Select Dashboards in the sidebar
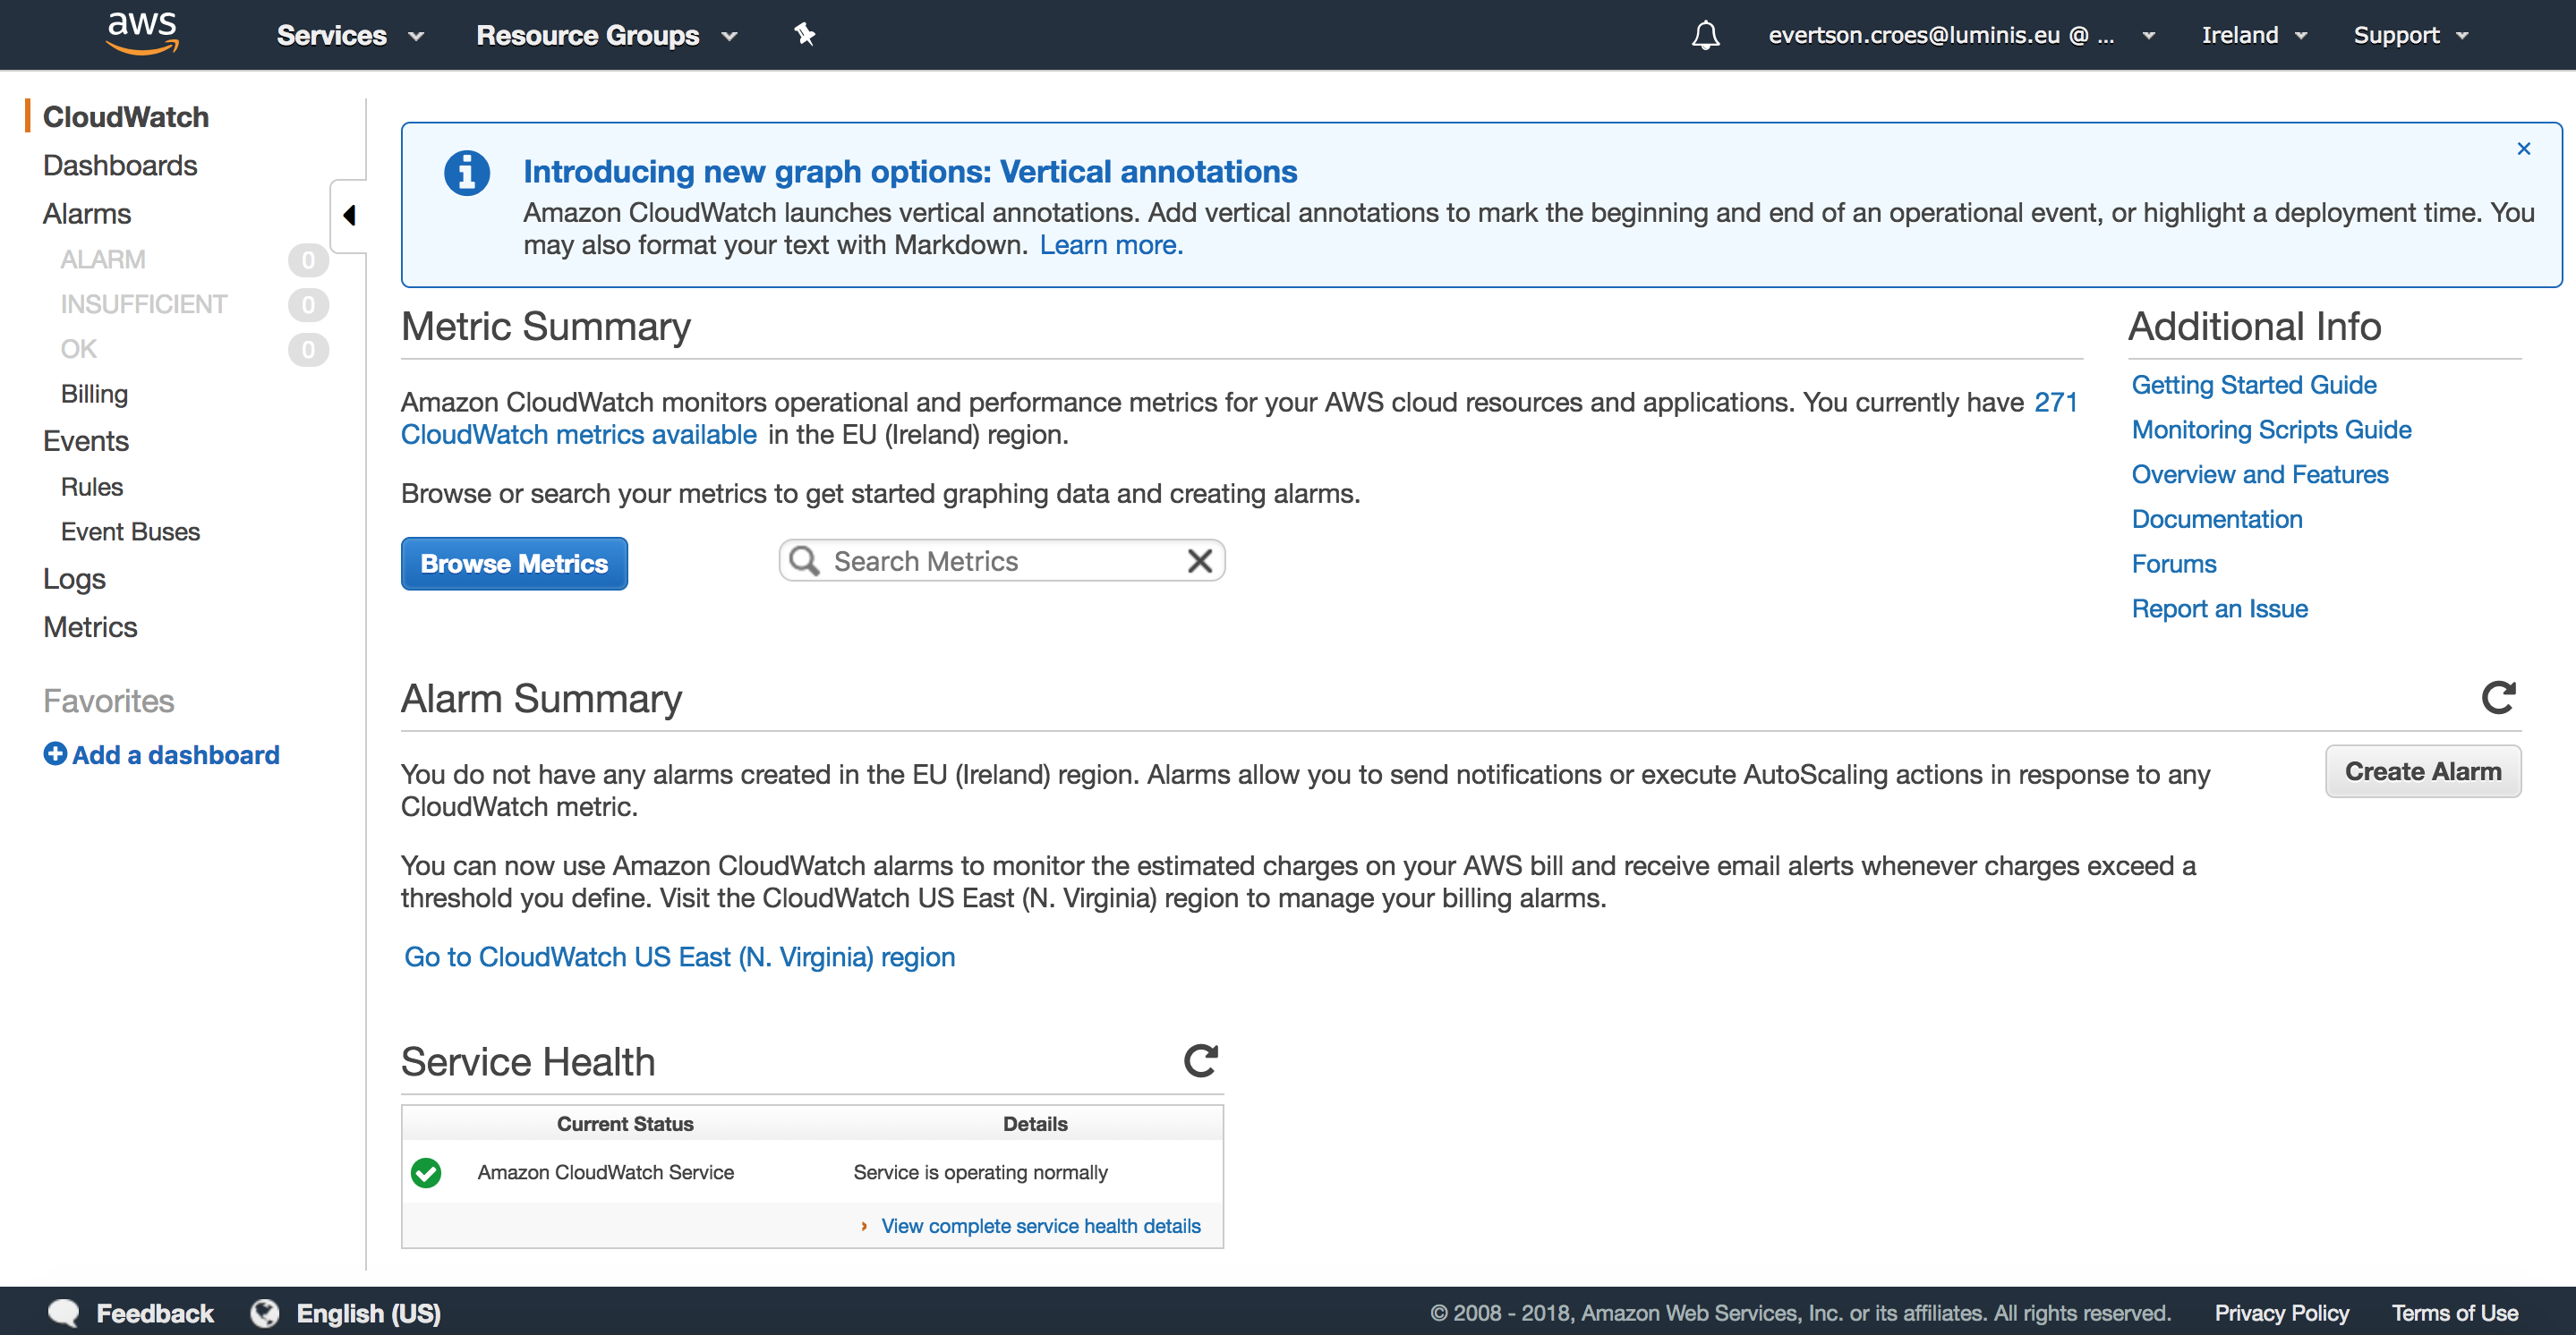Image resolution: width=2576 pixels, height=1335 pixels. [x=120, y=165]
